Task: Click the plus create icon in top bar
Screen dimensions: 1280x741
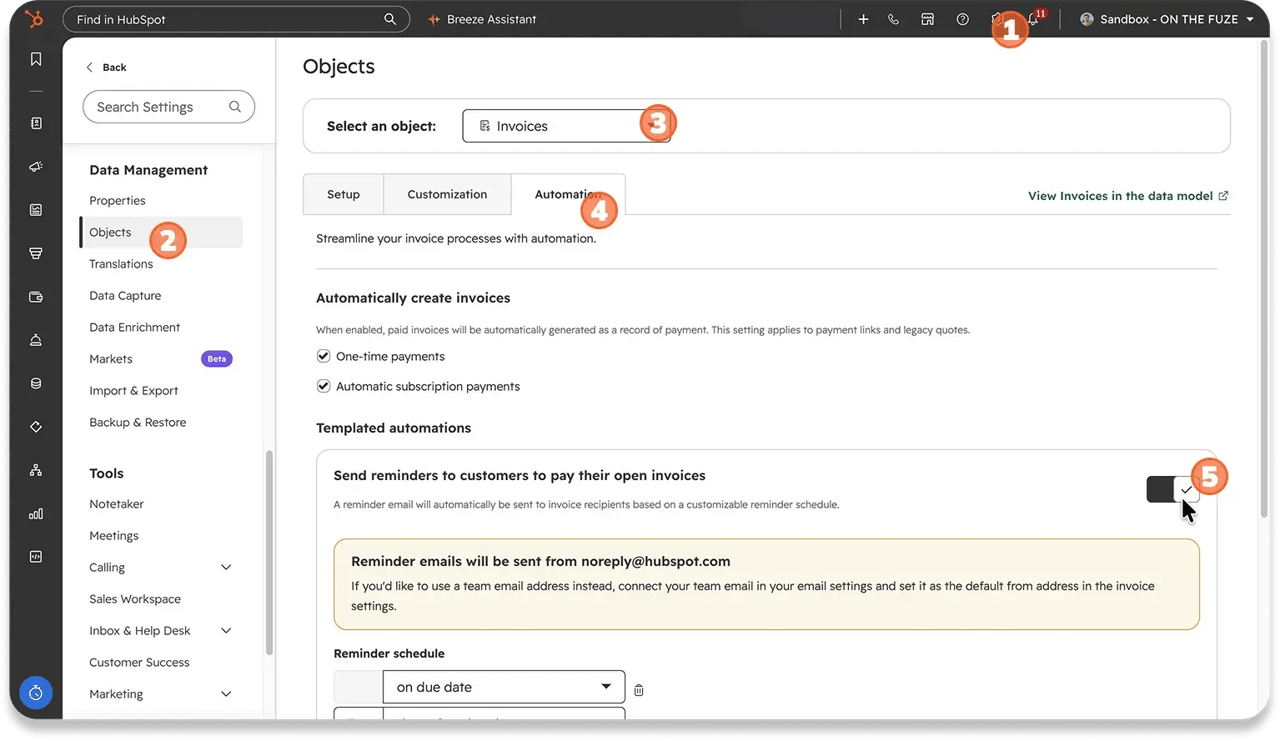Action: (x=863, y=19)
